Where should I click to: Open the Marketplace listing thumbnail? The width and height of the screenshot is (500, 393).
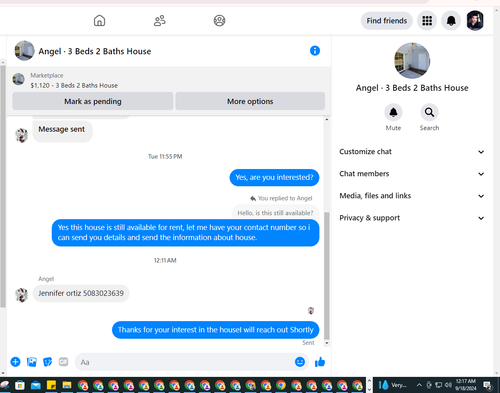tap(18, 79)
